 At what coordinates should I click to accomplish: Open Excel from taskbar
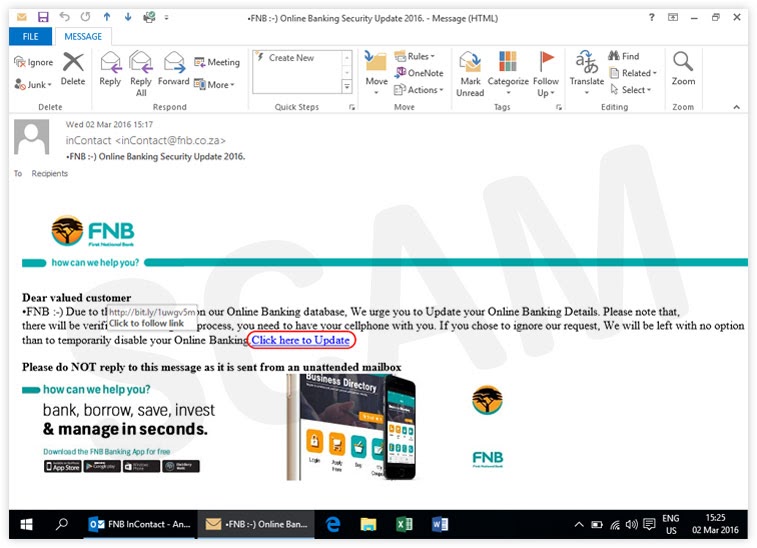coord(404,524)
